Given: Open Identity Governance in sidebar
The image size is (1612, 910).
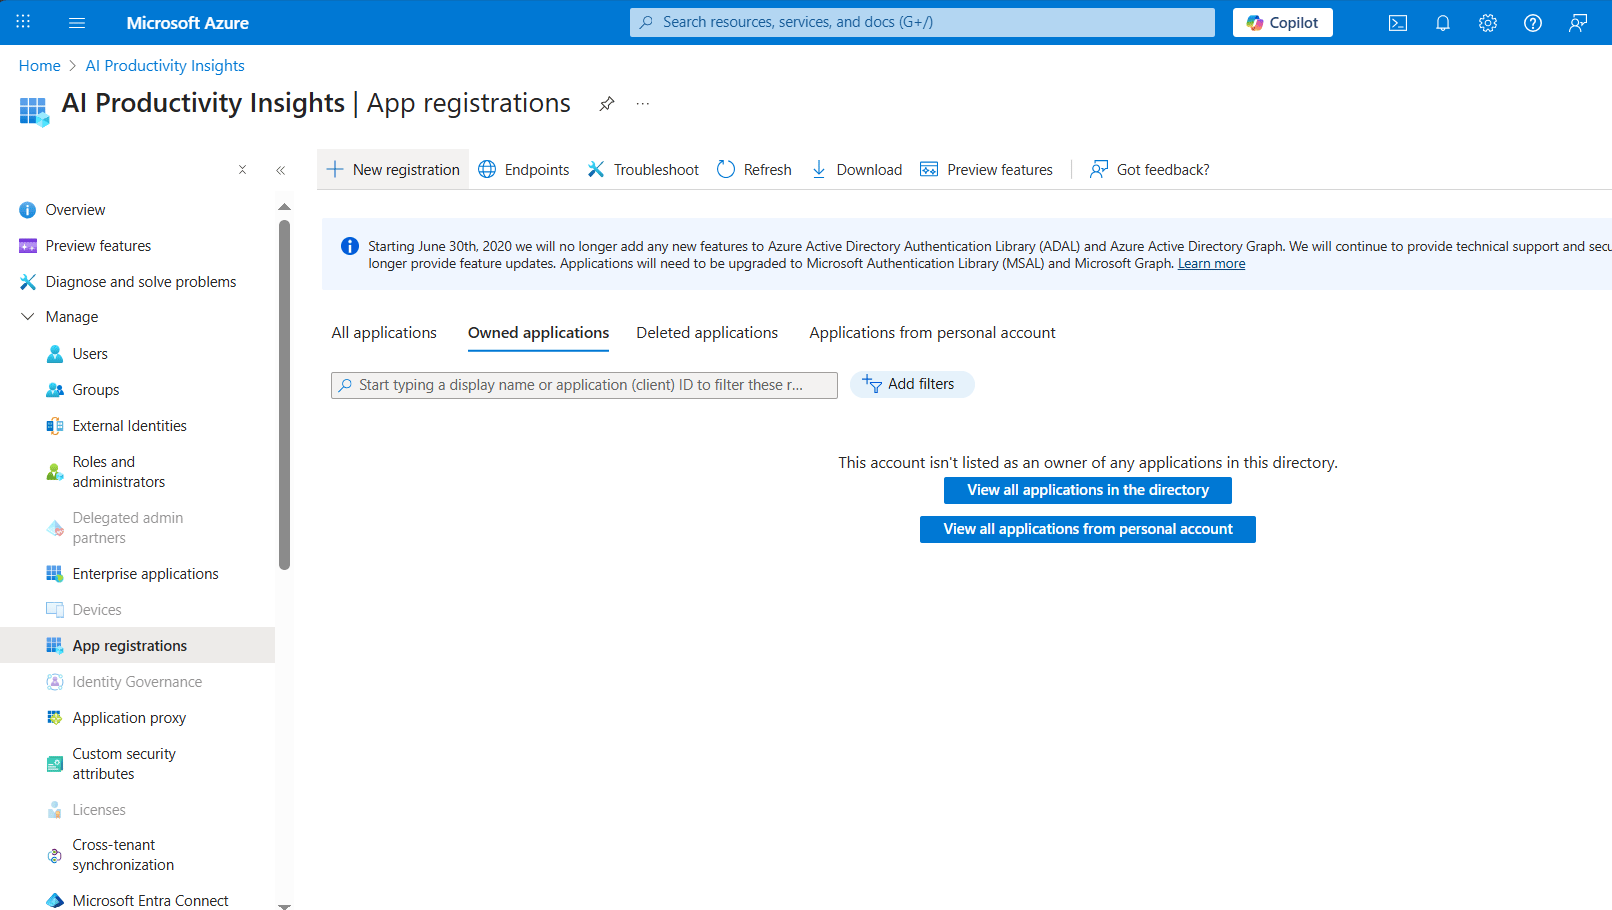Looking at the screenshot, I should tap(138, 682).
